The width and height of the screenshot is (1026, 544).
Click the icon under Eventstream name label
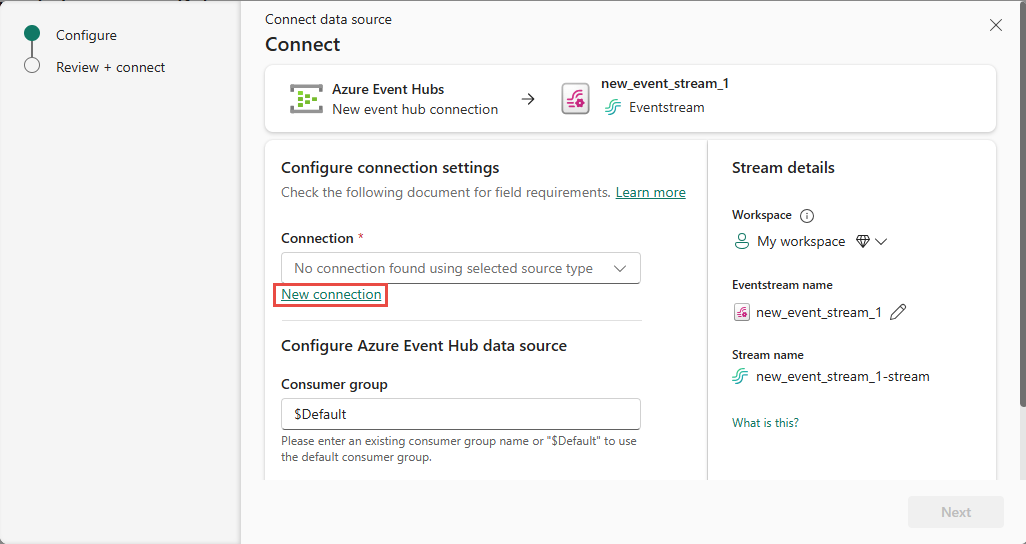(x=742, y=312)
